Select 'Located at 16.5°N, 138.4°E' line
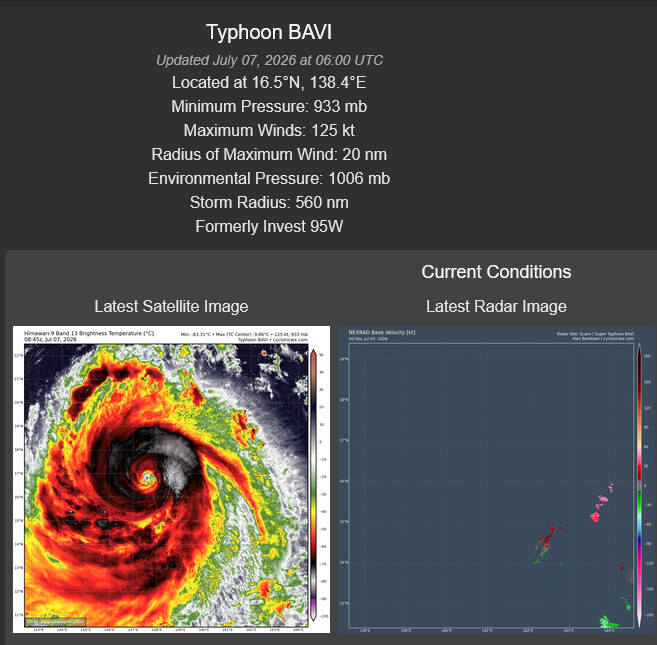This screenshot has height=645, width=657. pos(269,83)
